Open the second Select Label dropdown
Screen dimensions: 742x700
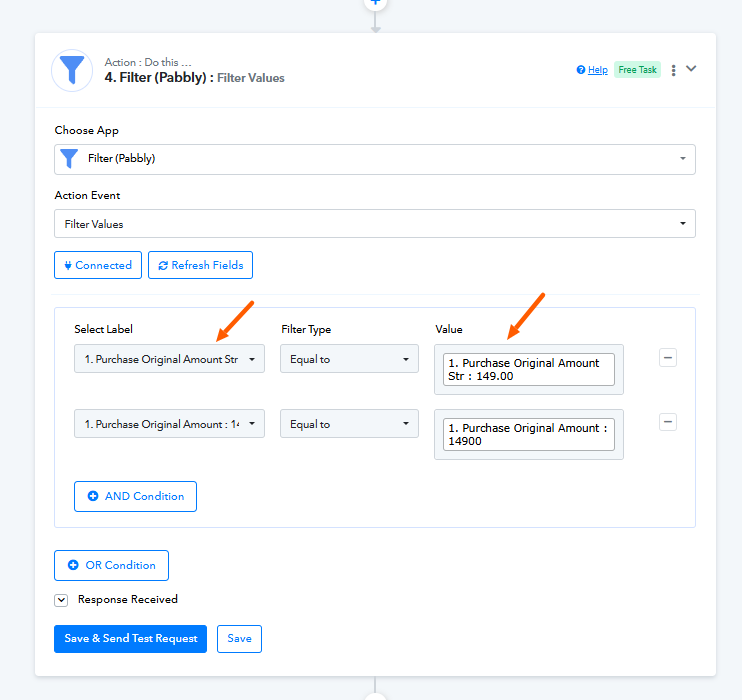click(x=169, y=424)
